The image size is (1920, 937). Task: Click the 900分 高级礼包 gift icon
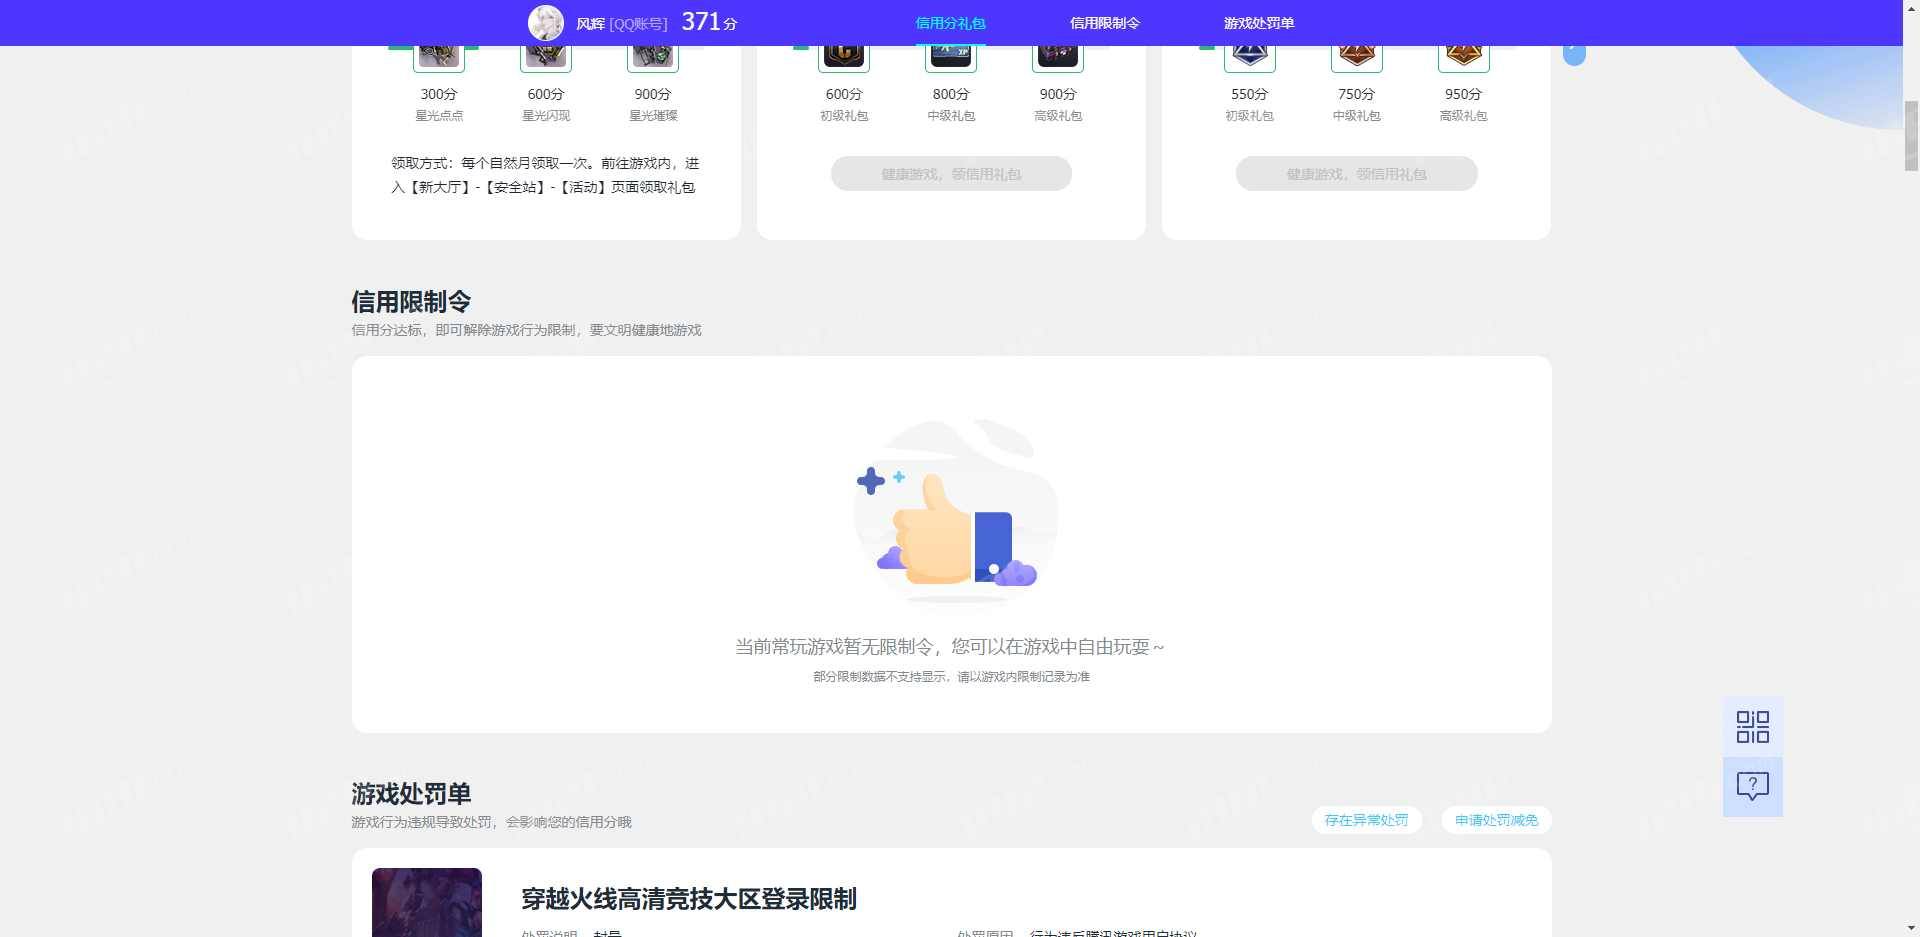click(1058, 58)
